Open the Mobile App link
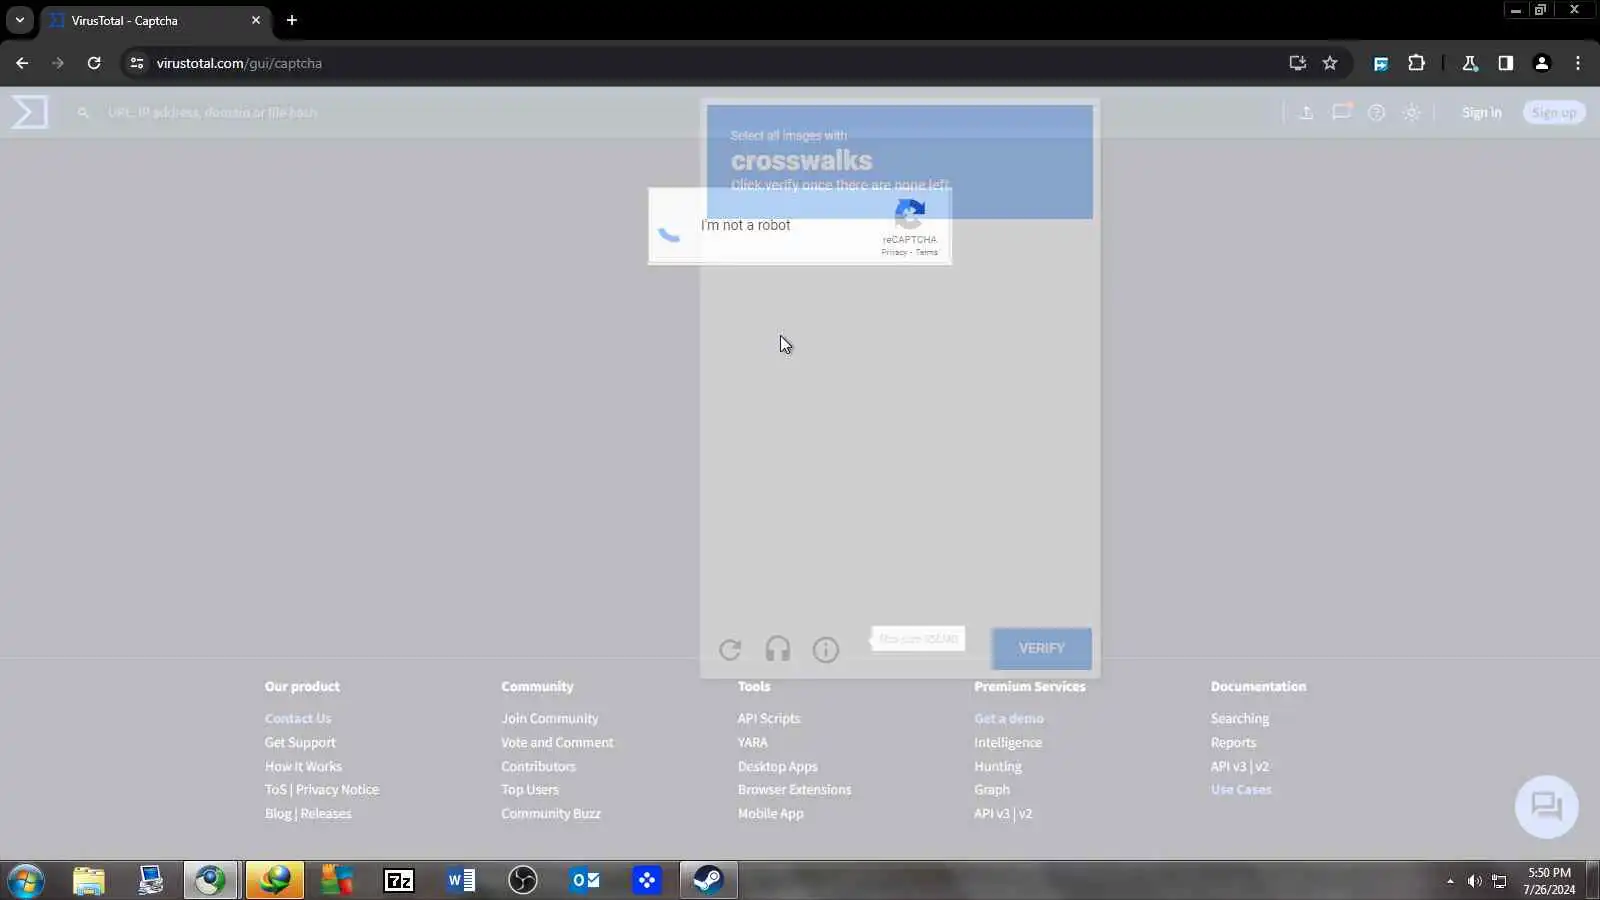 point(770,813)
